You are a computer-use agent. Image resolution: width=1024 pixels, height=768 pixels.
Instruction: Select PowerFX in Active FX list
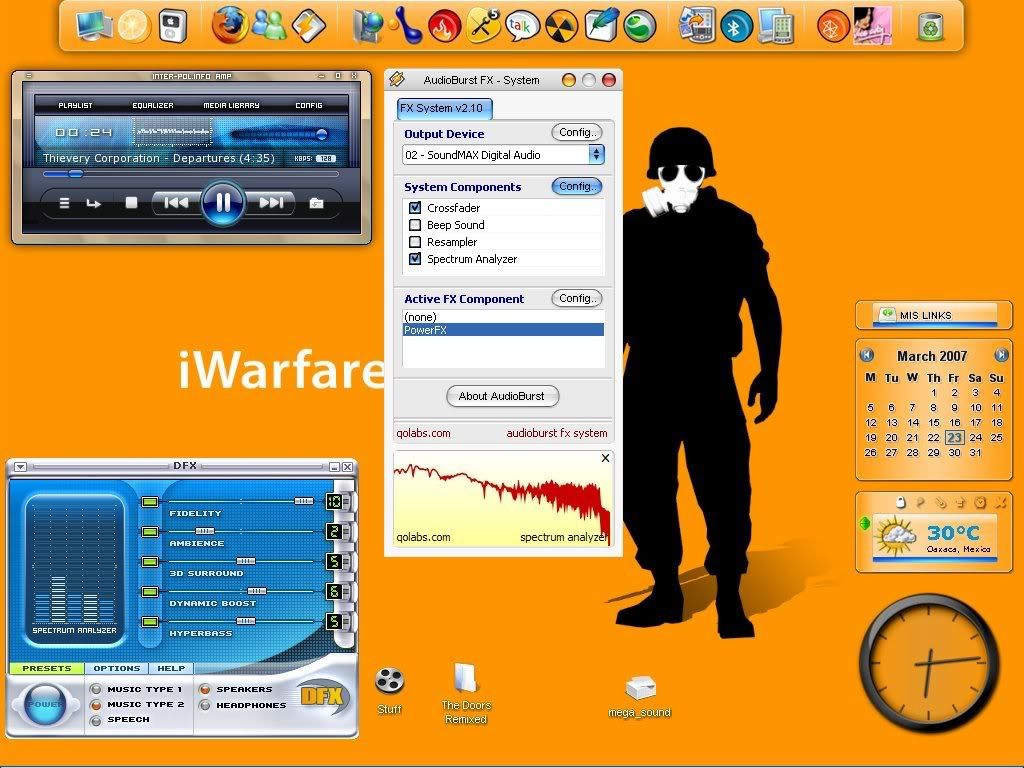click(x=503, y=330)
